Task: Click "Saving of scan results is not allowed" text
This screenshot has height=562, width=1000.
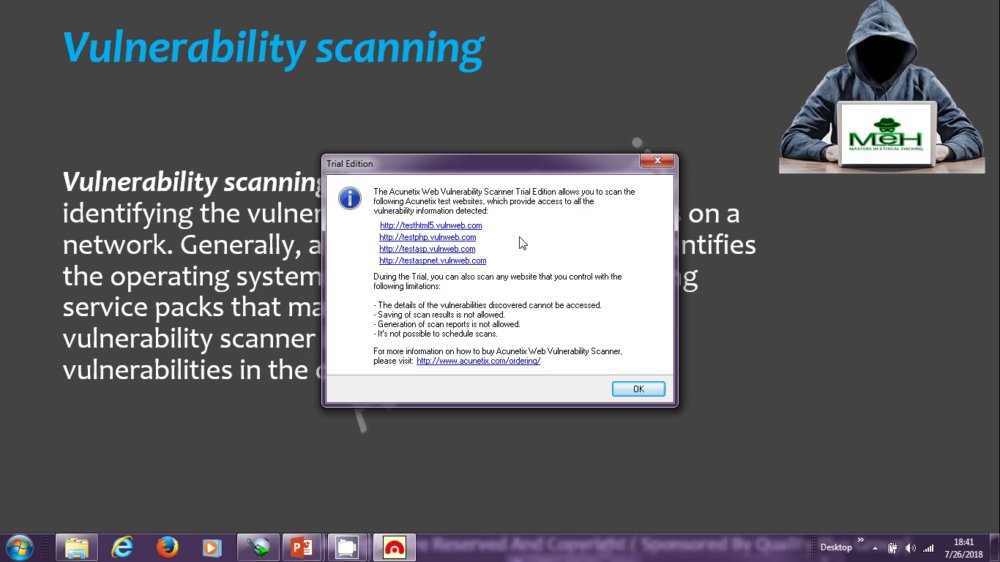Action: [x=439, y=314]
